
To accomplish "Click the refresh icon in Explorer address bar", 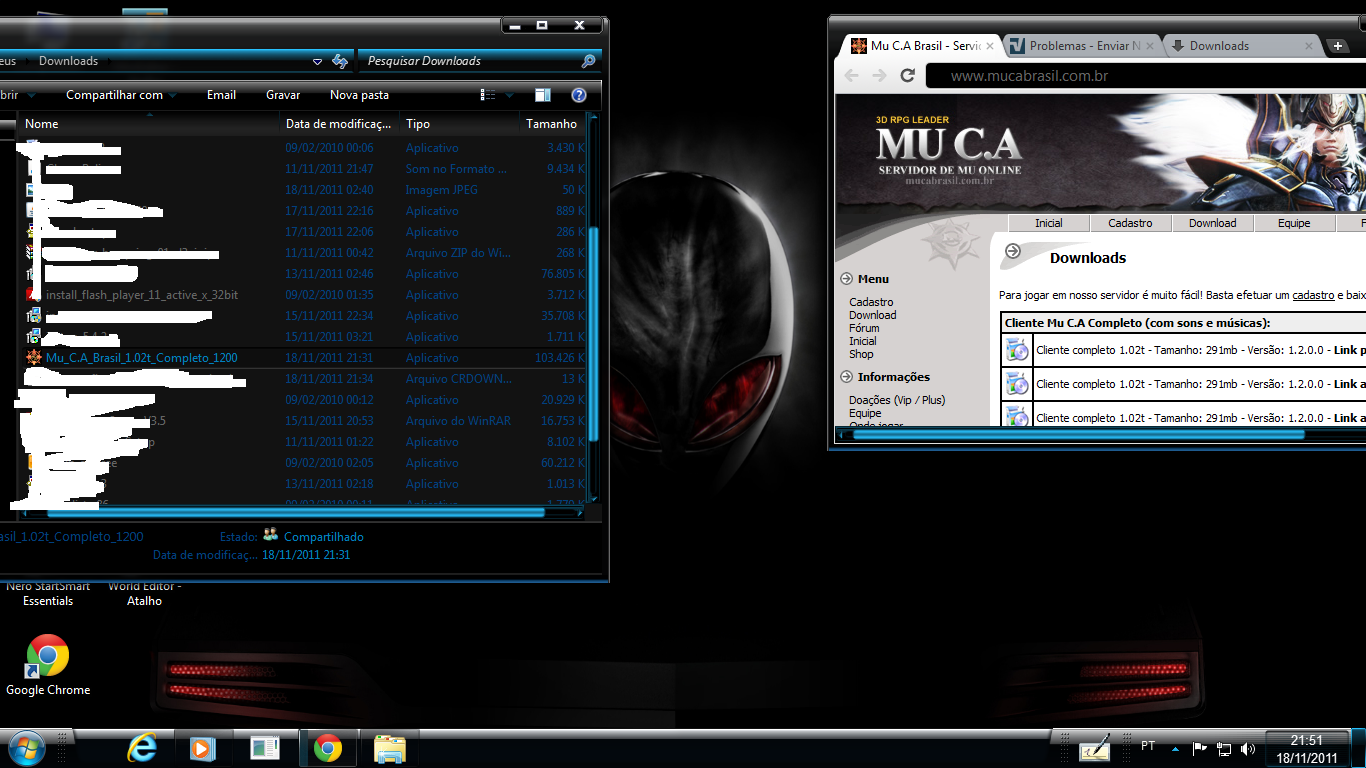I will click(x=340, y=61).
